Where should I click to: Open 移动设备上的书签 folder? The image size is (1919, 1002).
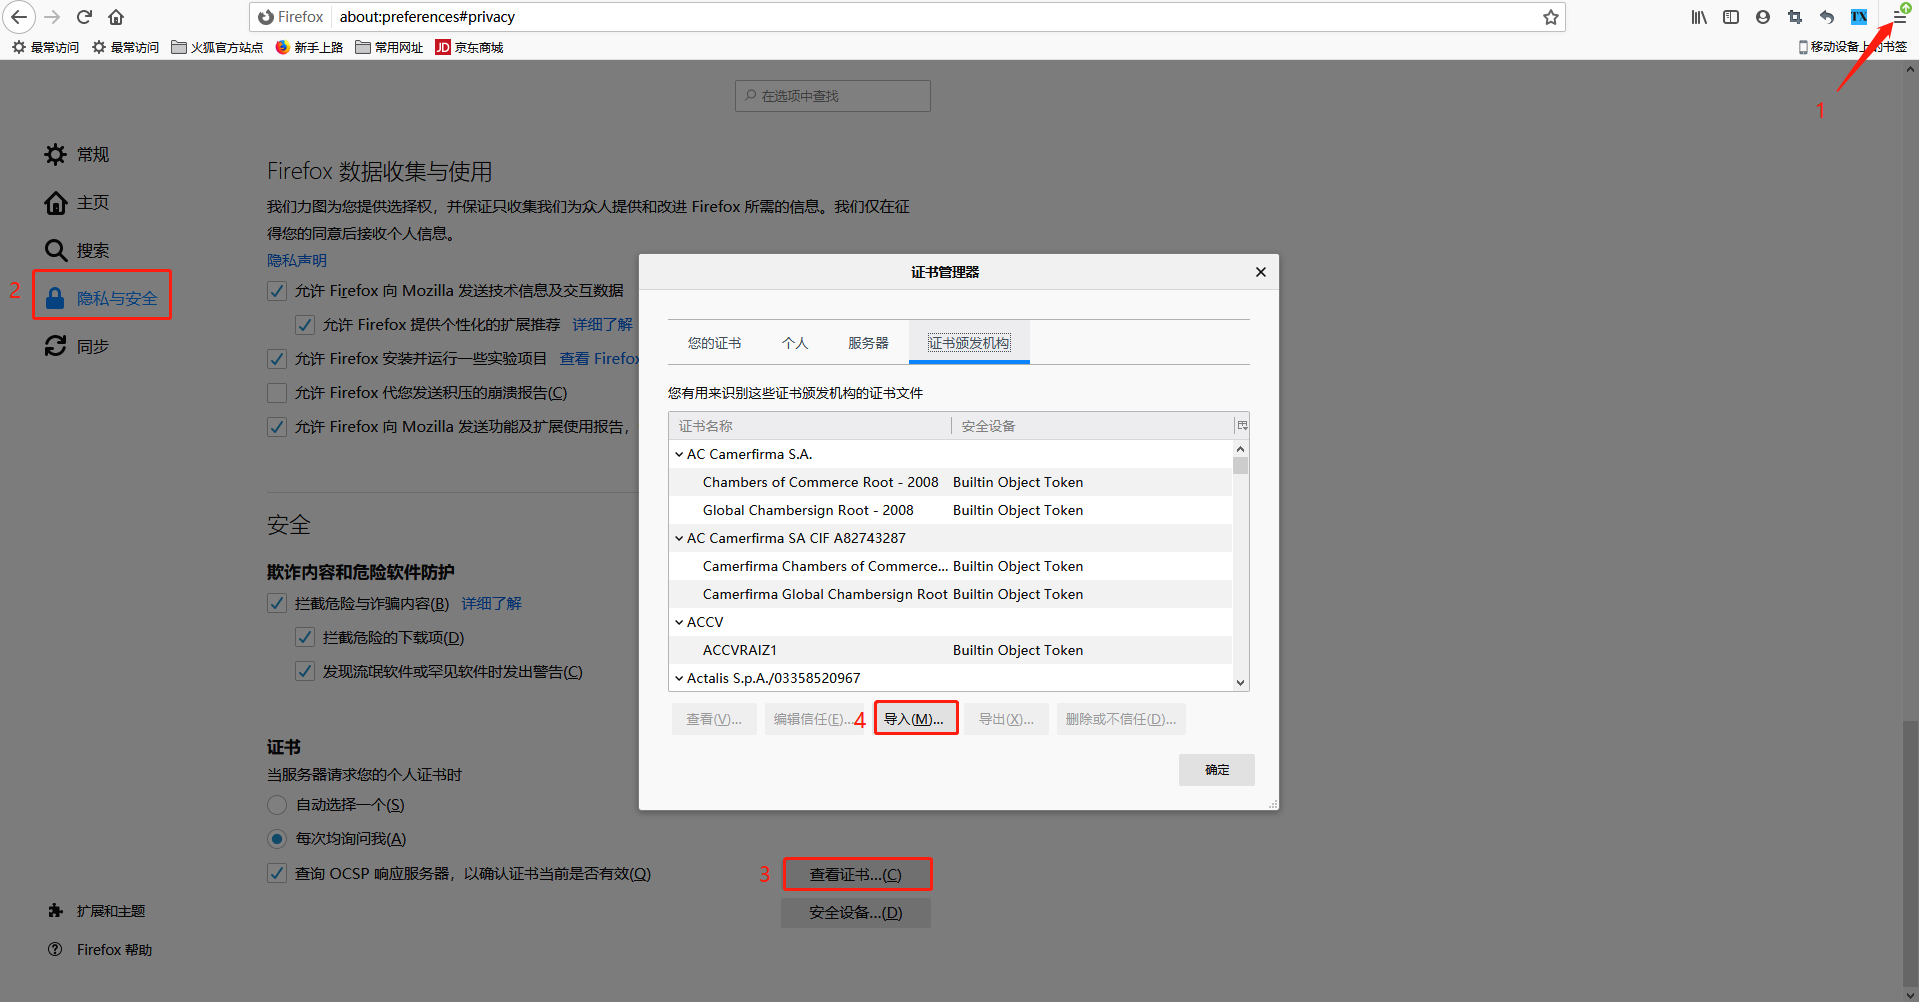[1852, 47]
